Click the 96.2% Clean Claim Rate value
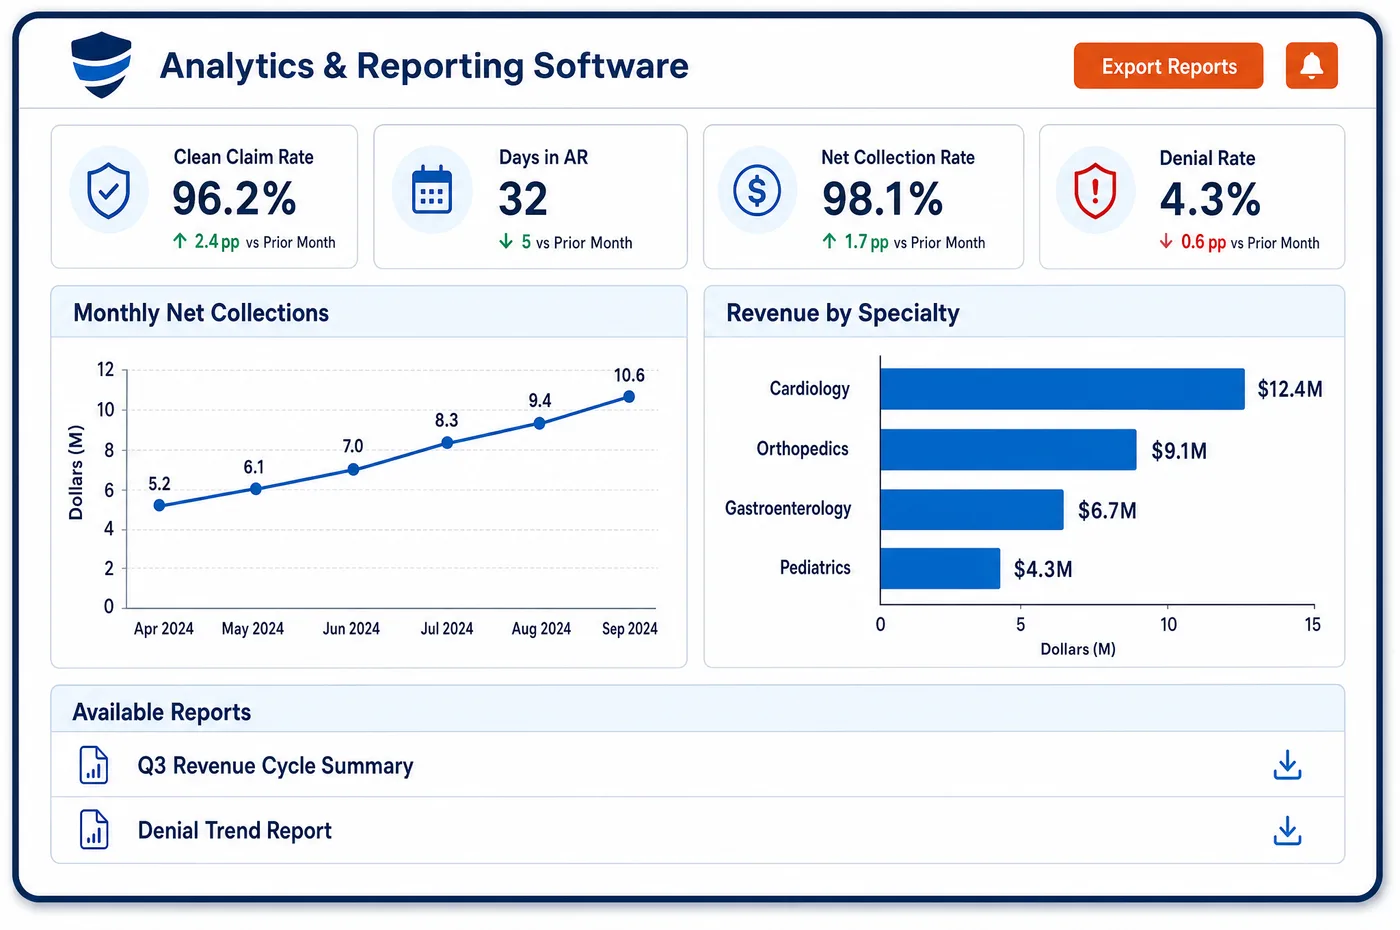Screen dimensions: 1400x930 tap(234, 198)
